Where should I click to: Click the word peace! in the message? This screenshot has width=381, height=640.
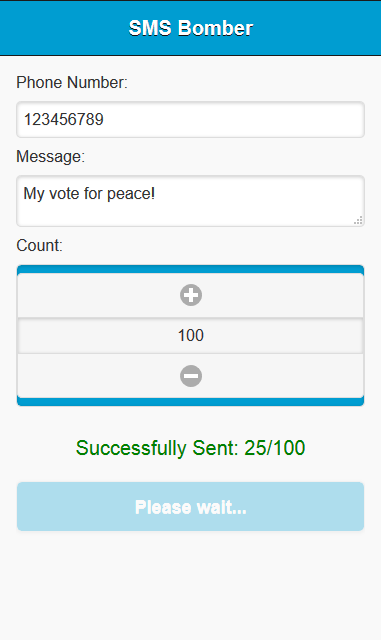(131, 194)
